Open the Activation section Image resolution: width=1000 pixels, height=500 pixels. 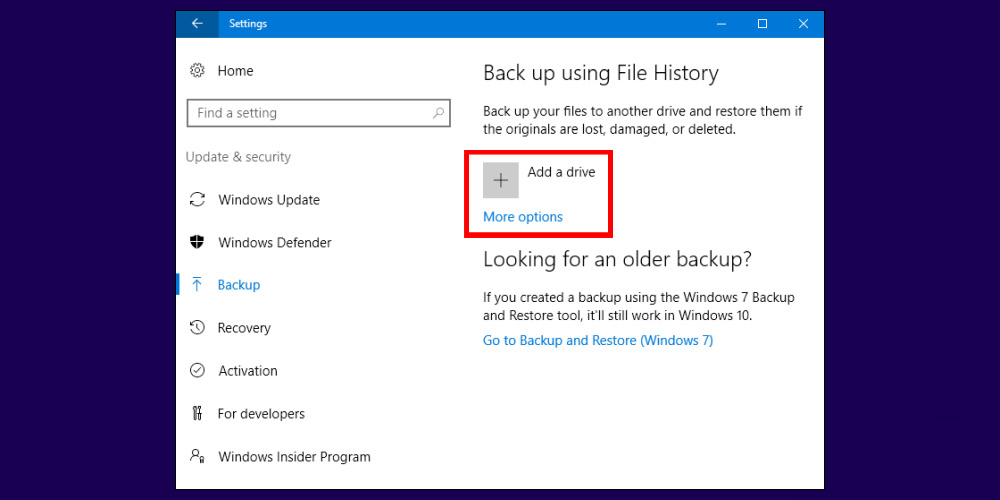pyautogui.click(x=248, y=371)
